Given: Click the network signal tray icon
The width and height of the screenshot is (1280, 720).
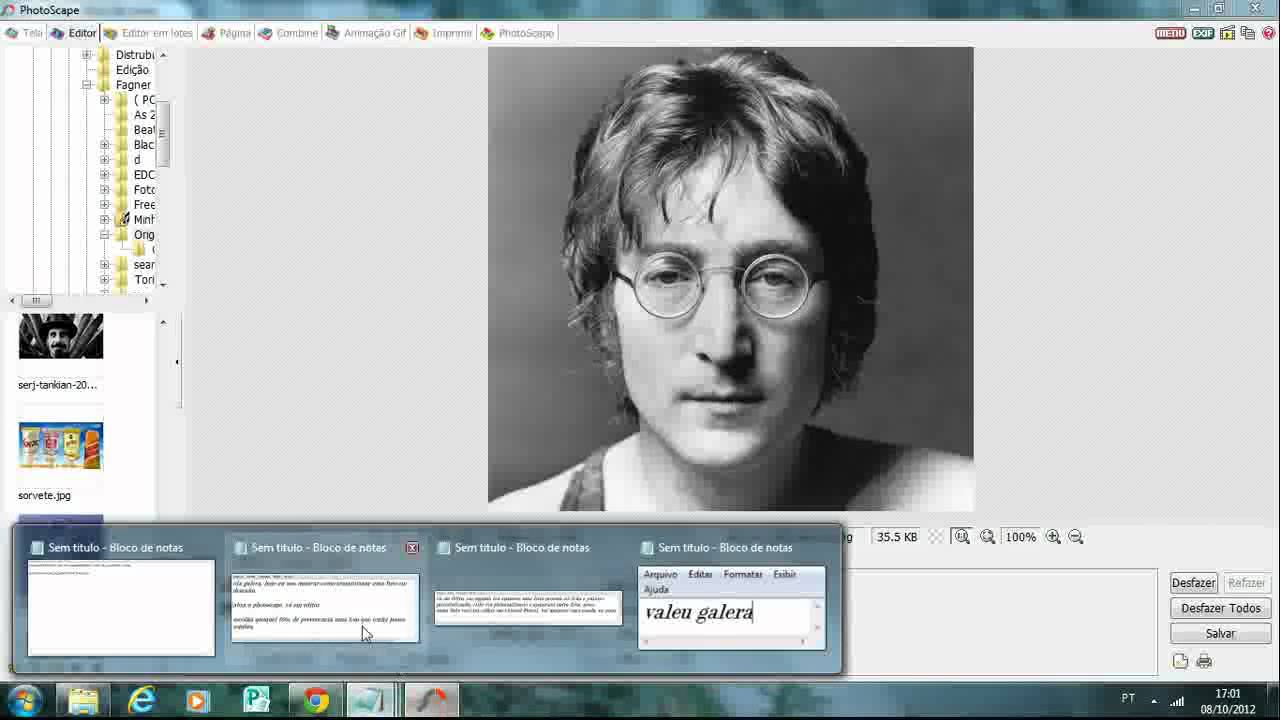Looking at the screenshot, I should pos(1177,700).
